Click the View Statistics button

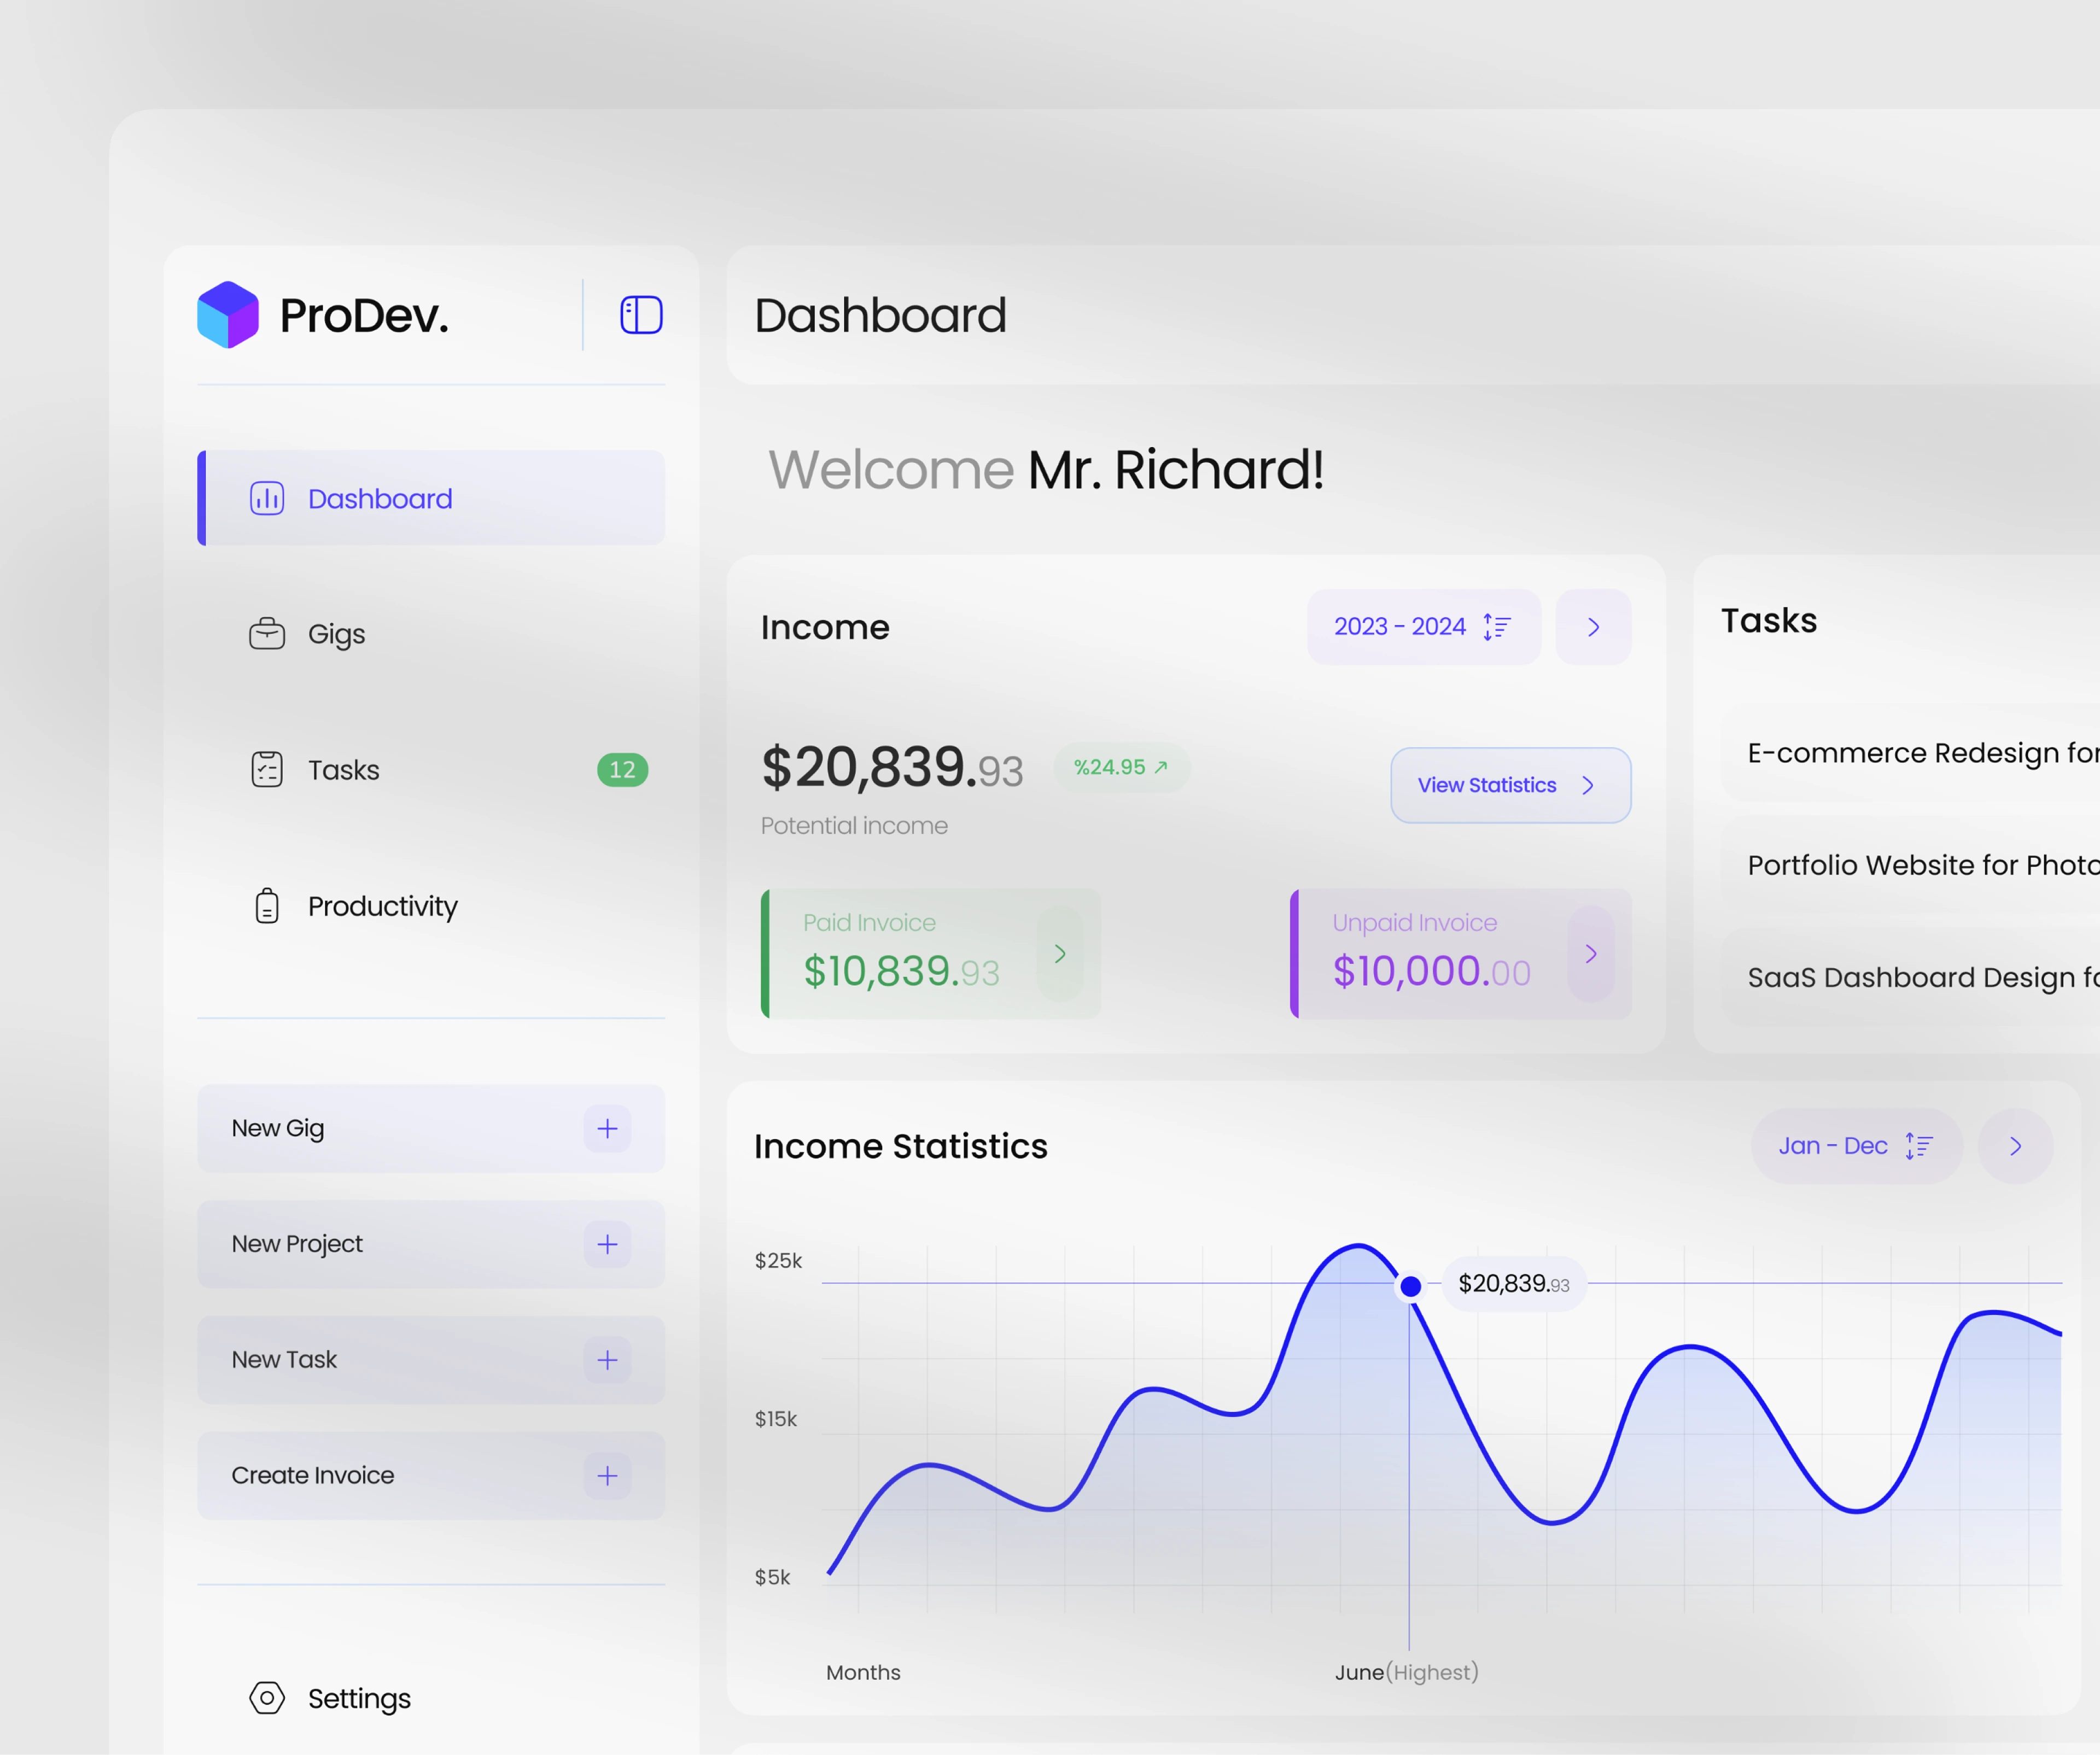tap(1510, 785)
